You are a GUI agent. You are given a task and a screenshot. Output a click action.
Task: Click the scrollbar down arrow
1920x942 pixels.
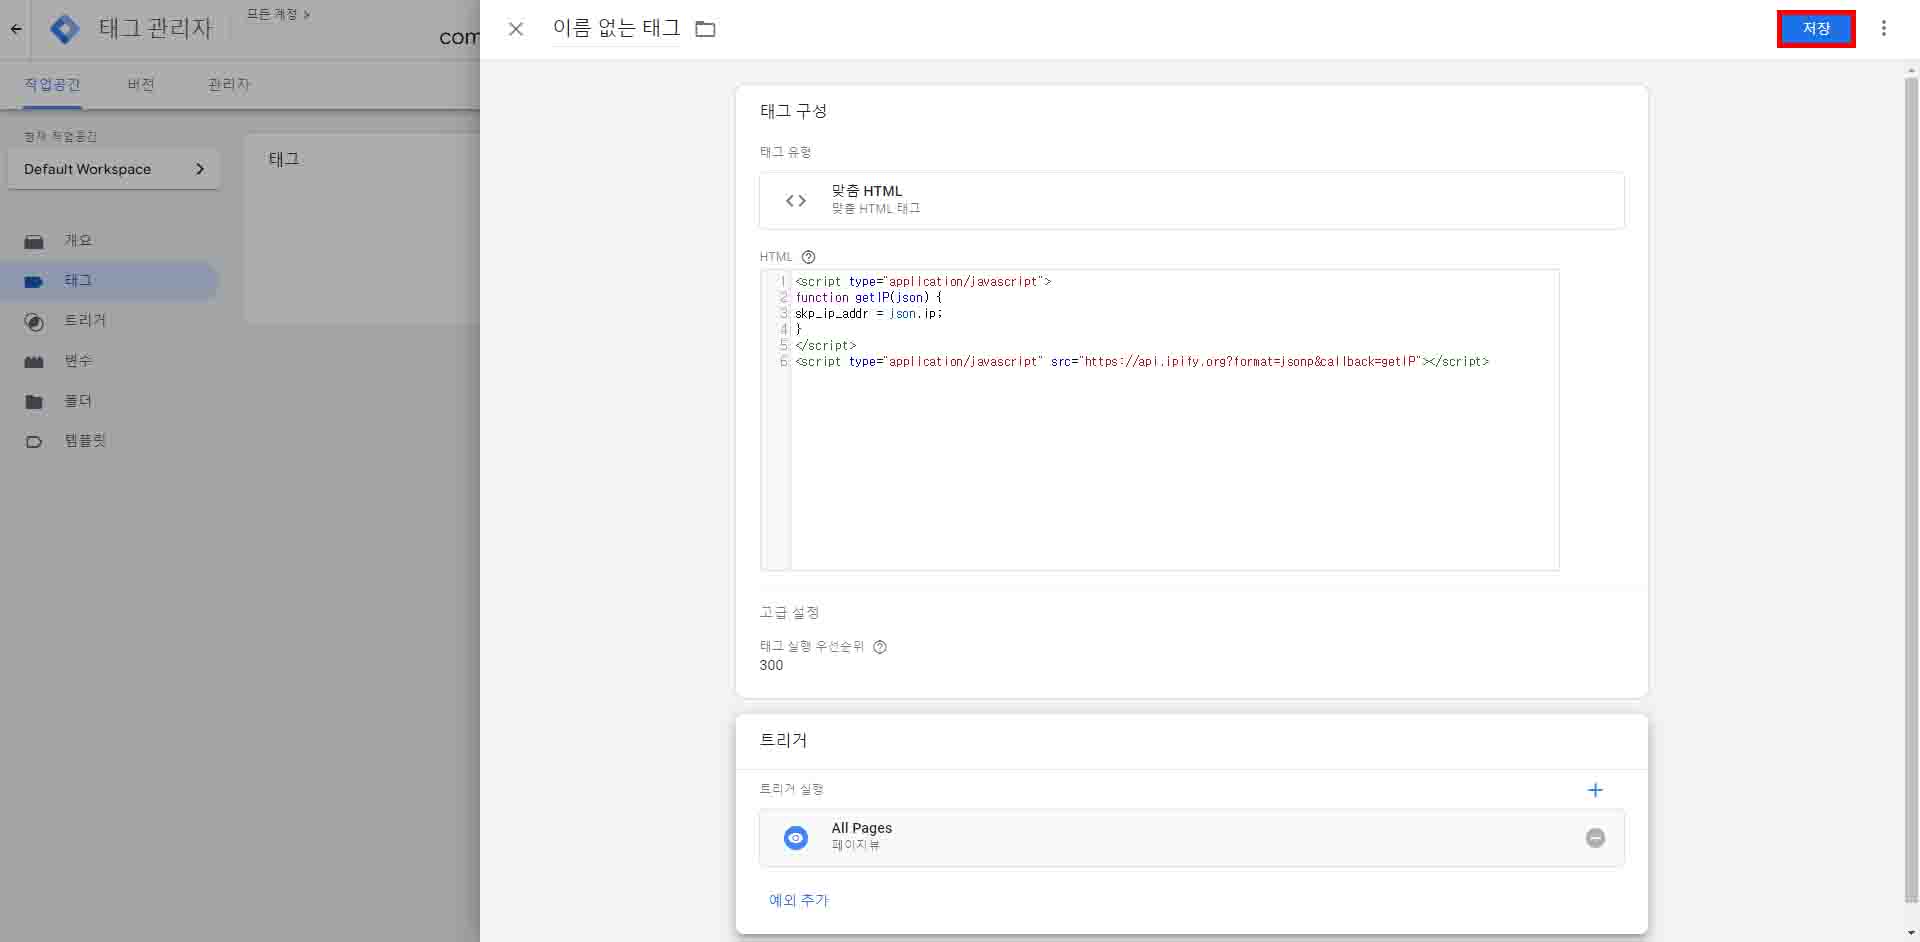1912,933
